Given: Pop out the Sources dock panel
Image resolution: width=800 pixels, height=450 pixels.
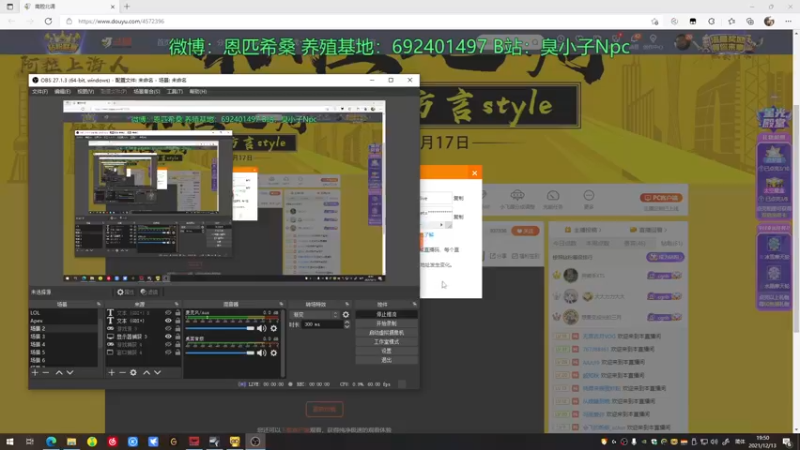Looking at the screenshot, I should (x=177, y=304).
